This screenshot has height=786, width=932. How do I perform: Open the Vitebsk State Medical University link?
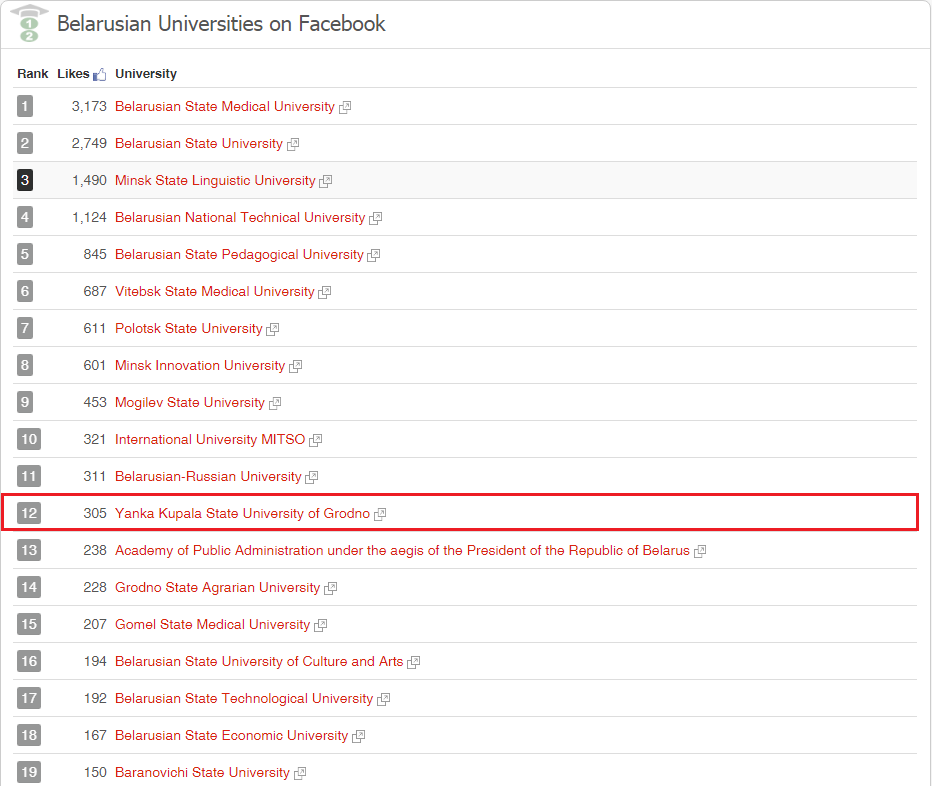215,291
